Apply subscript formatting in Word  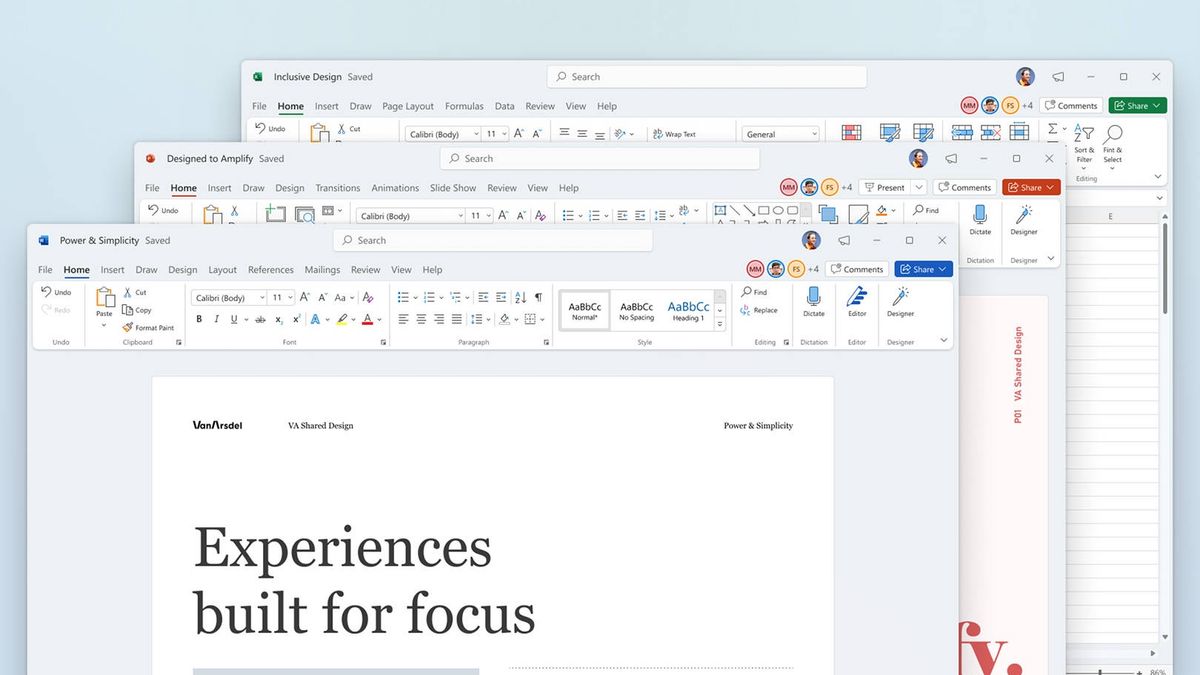(x=279, y=319)
